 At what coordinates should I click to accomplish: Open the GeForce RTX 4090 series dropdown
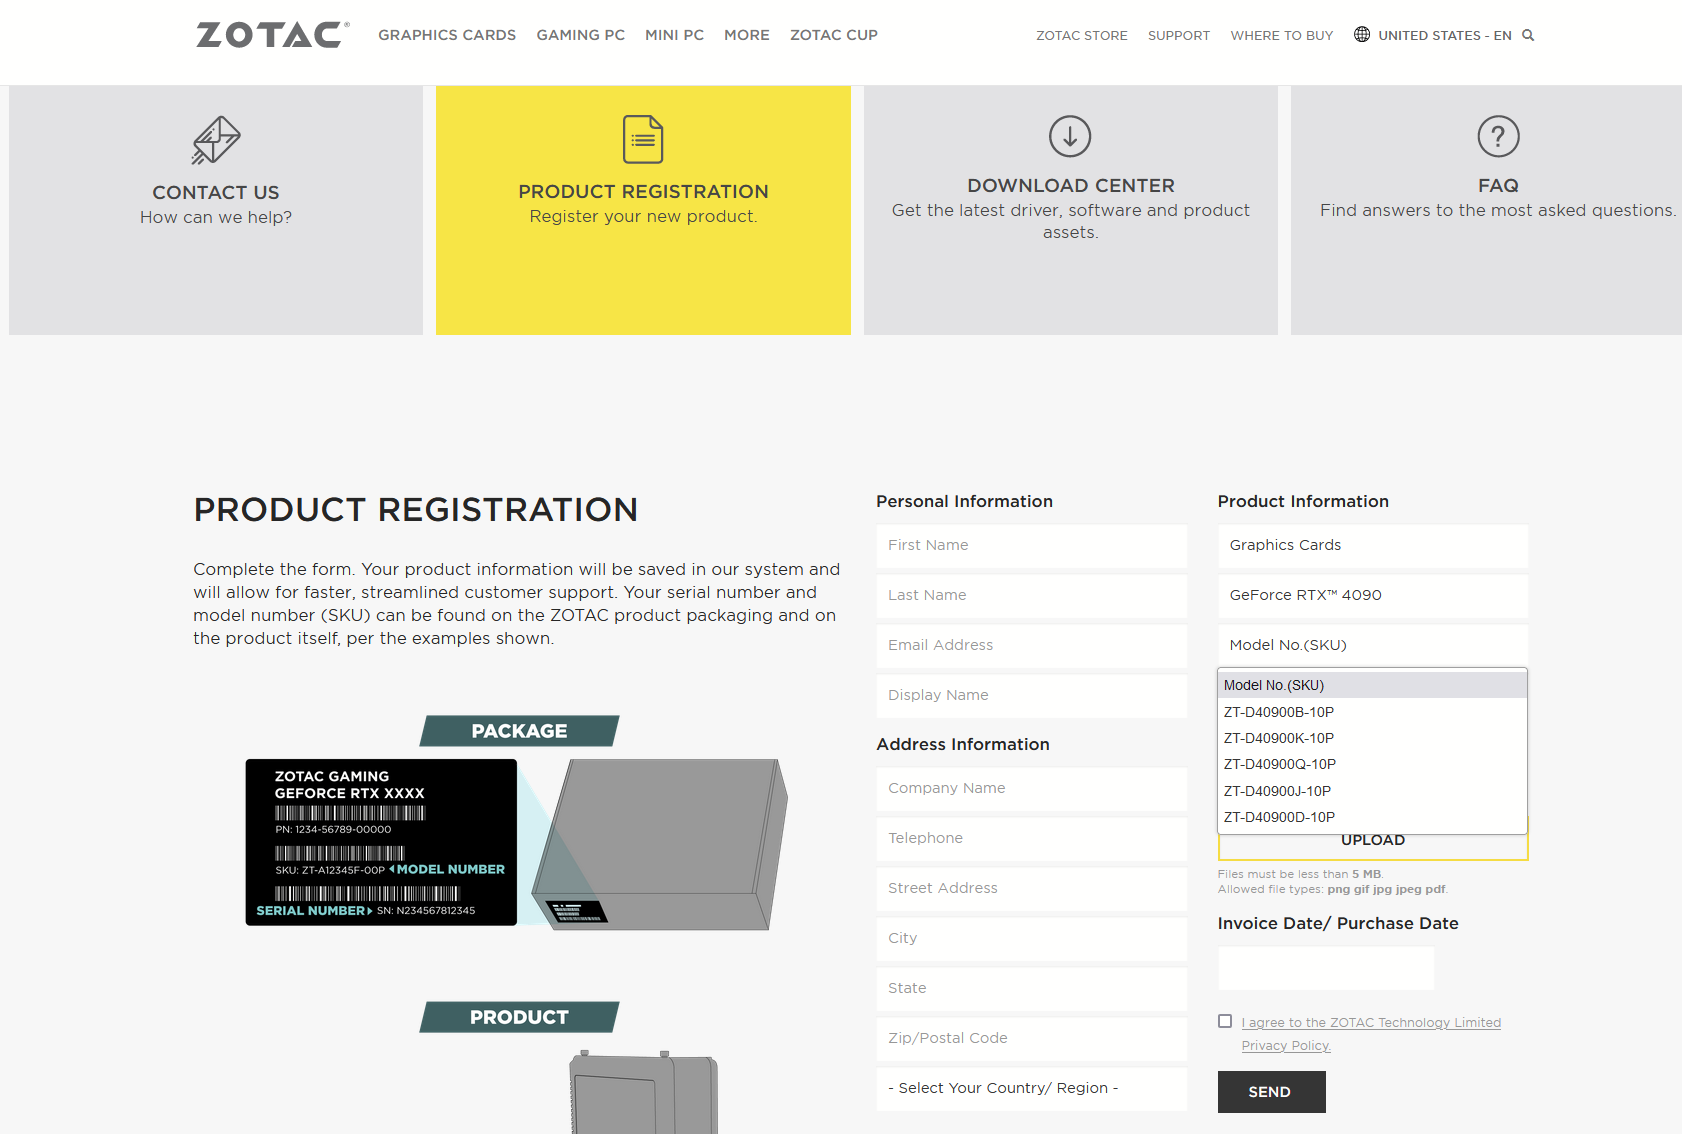(1373, 596)
